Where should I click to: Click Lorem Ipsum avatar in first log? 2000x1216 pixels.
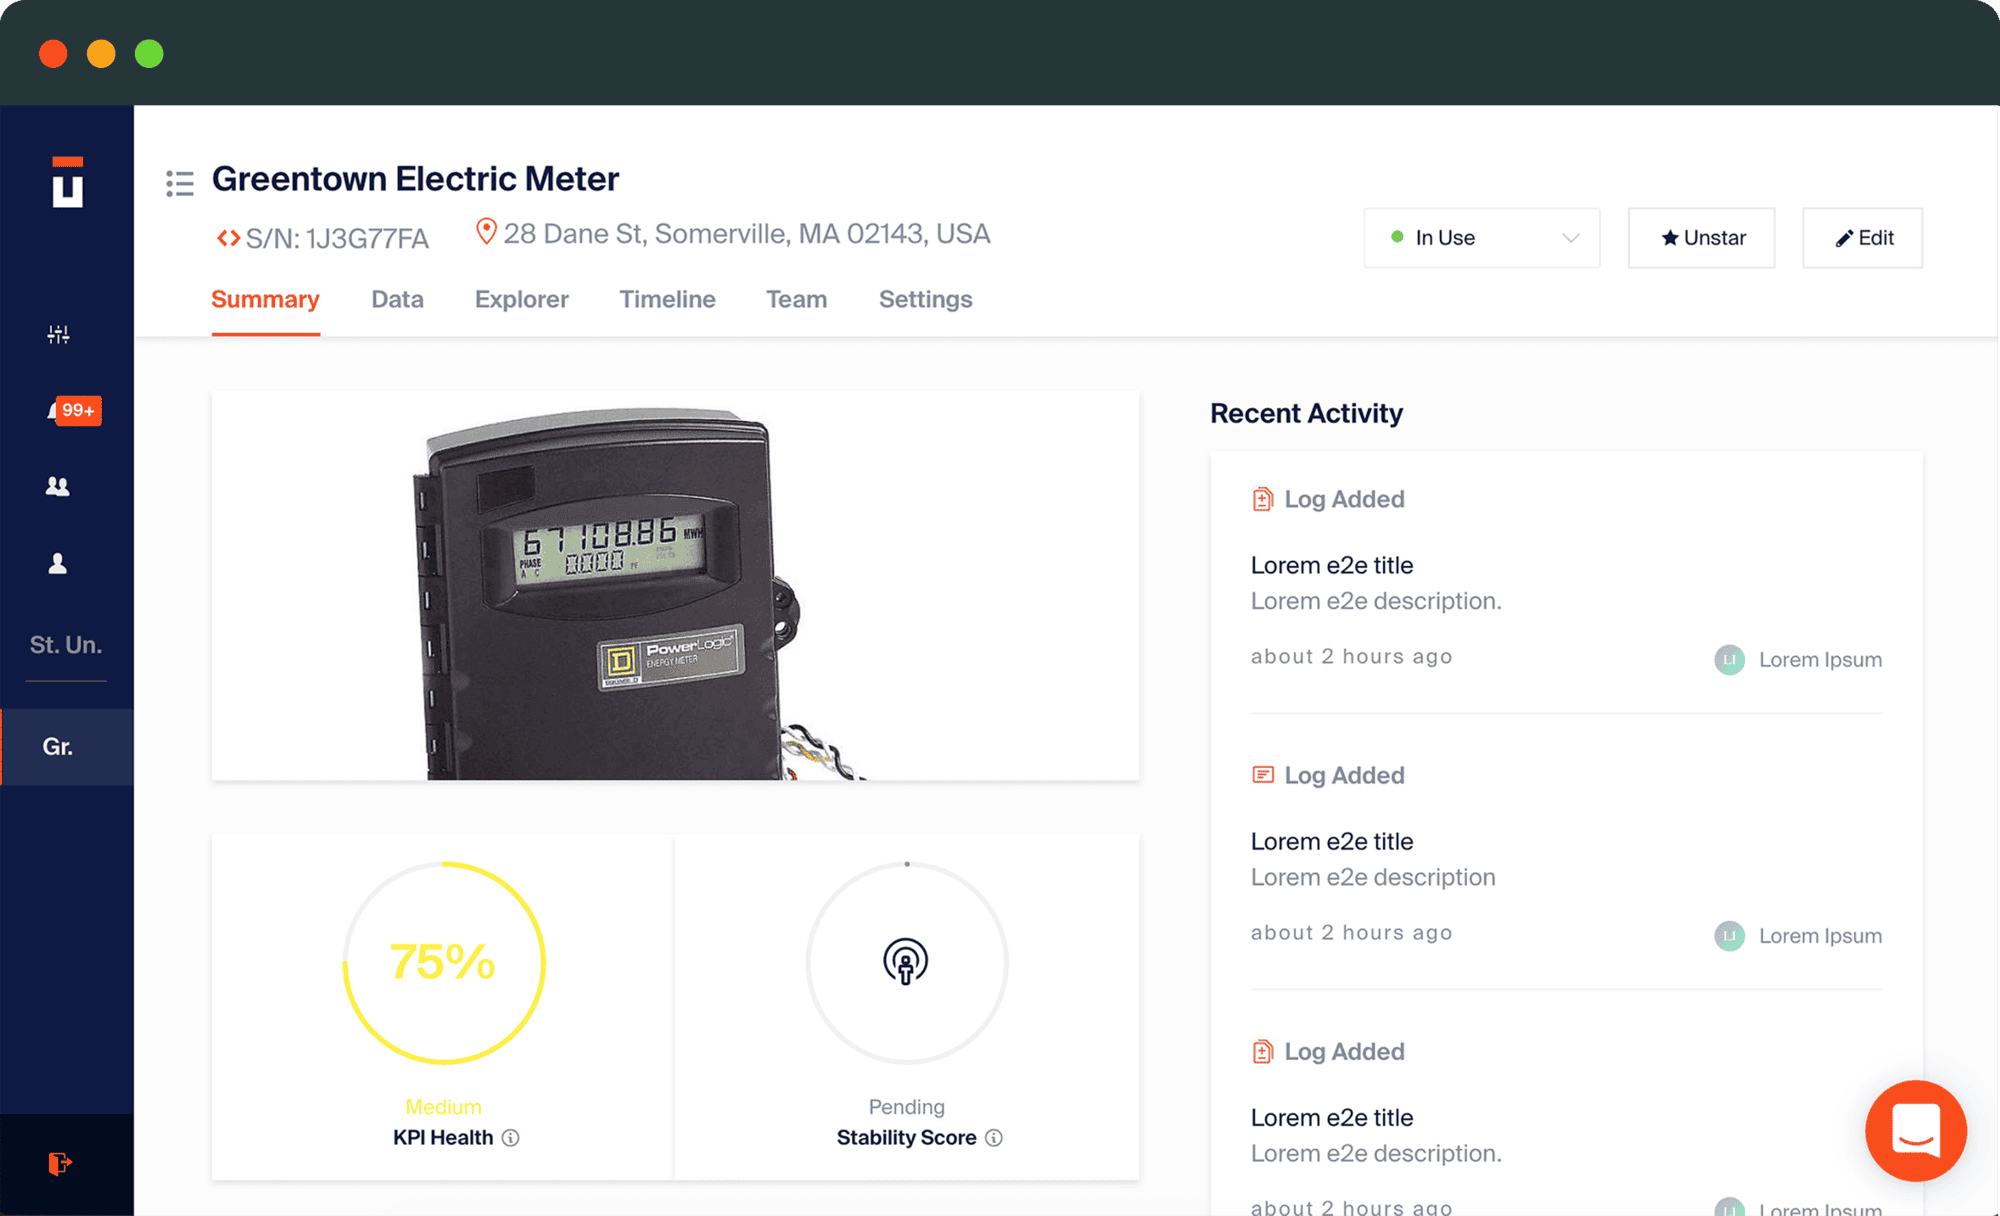(1730, 660)
